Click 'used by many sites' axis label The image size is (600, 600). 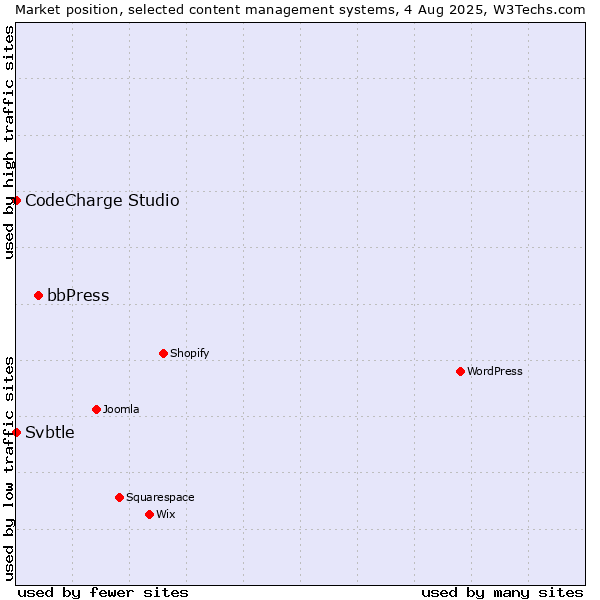(x=502, y=593)
